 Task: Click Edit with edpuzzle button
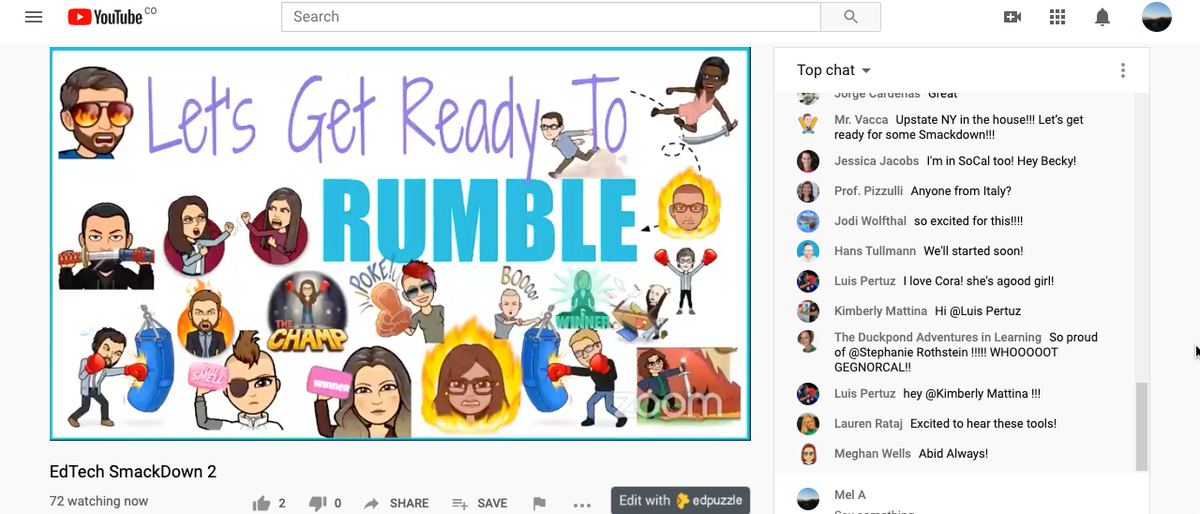tap(680, 500)
